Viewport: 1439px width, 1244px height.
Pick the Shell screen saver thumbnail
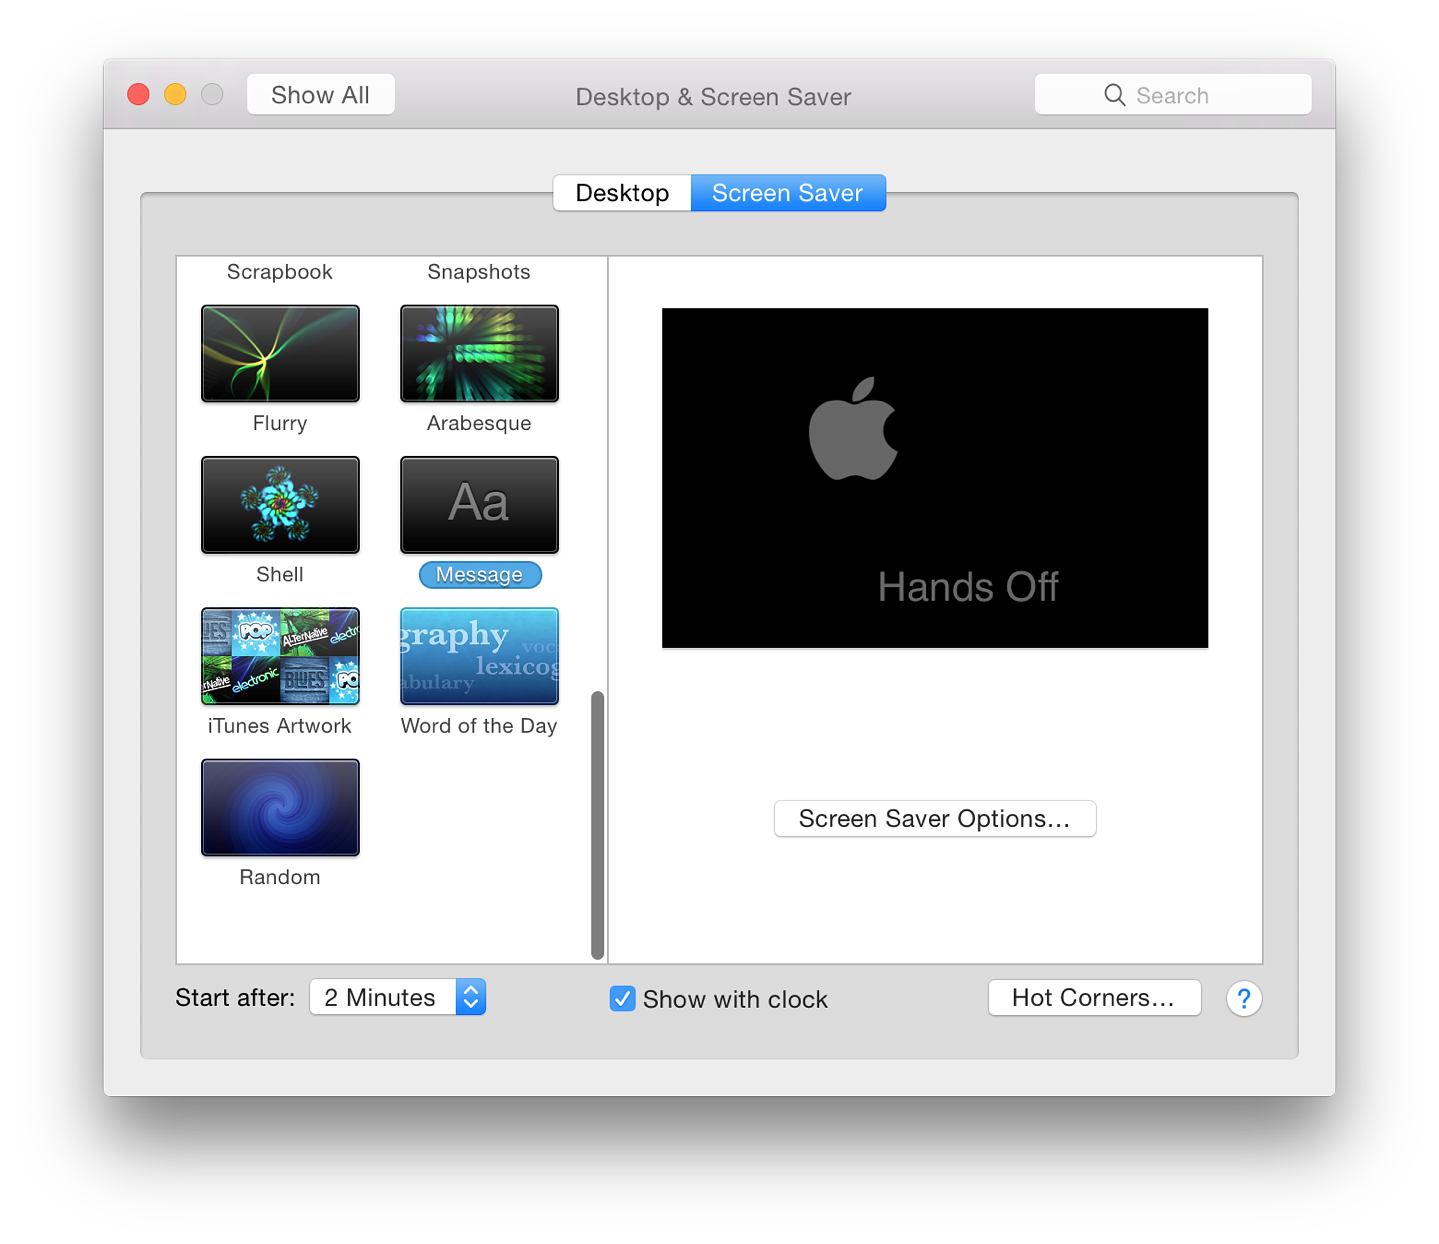point(280,504)
